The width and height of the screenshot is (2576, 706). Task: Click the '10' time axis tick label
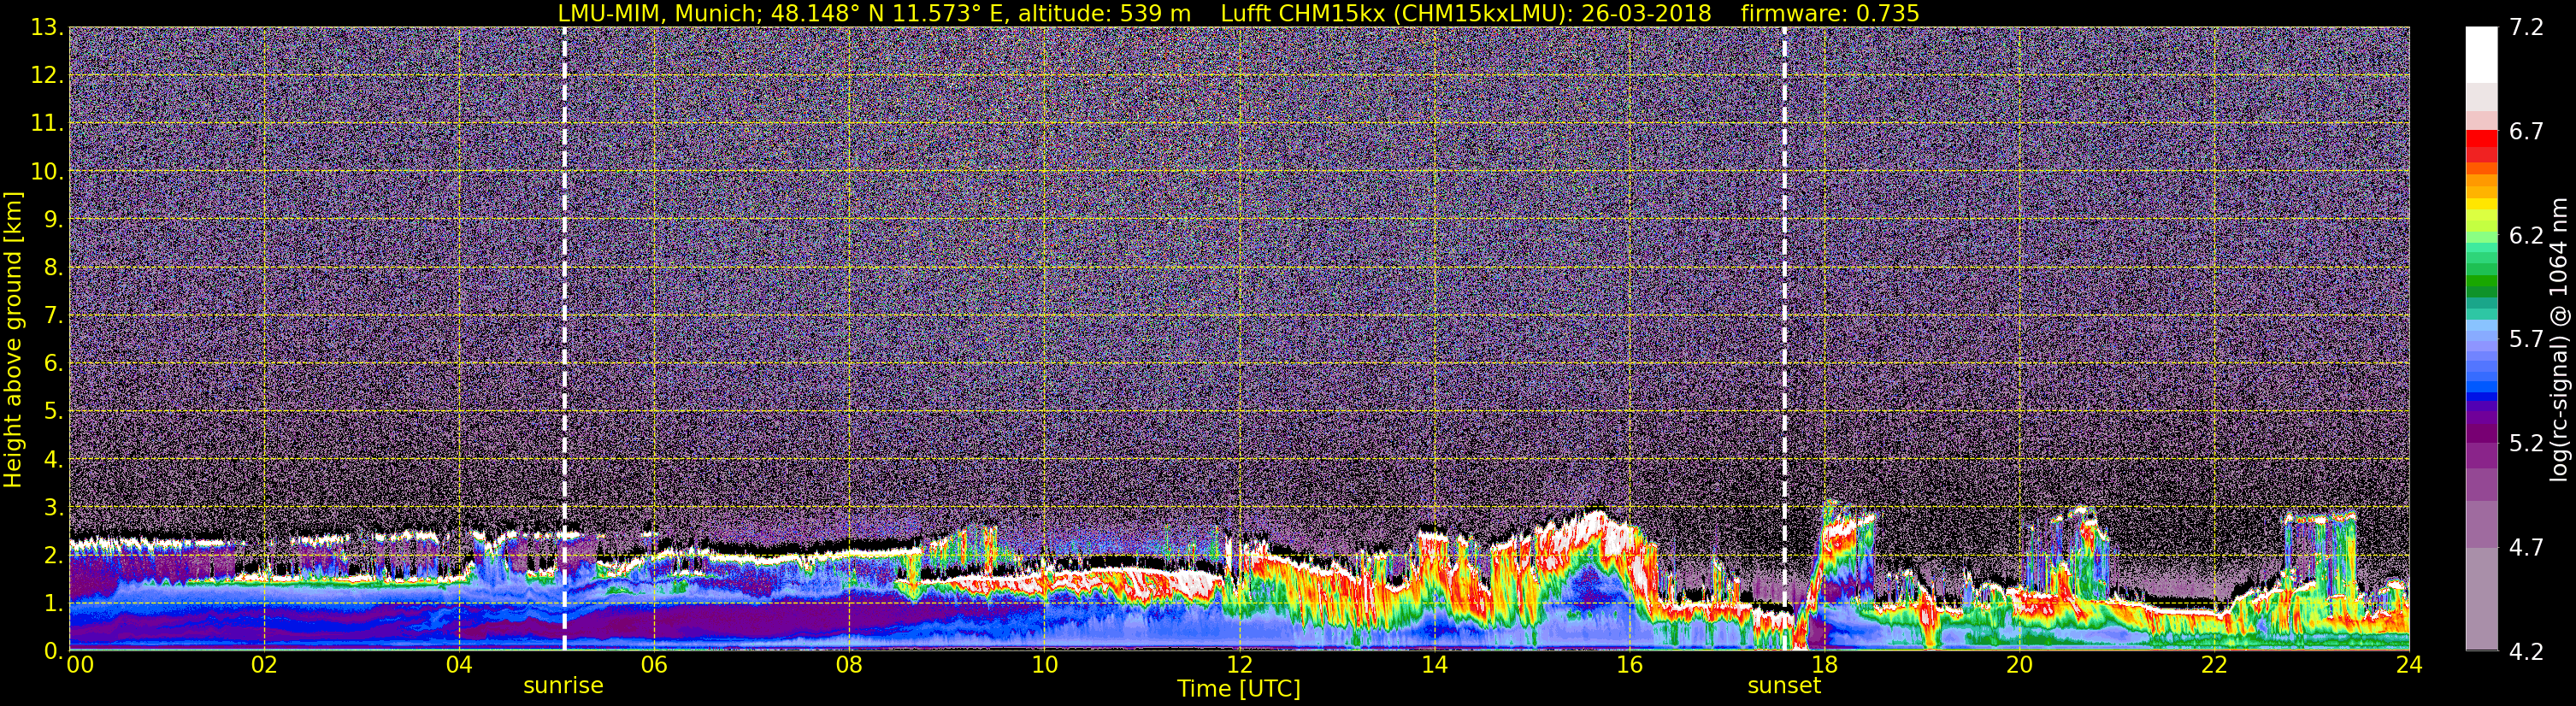click(1044, 666)
